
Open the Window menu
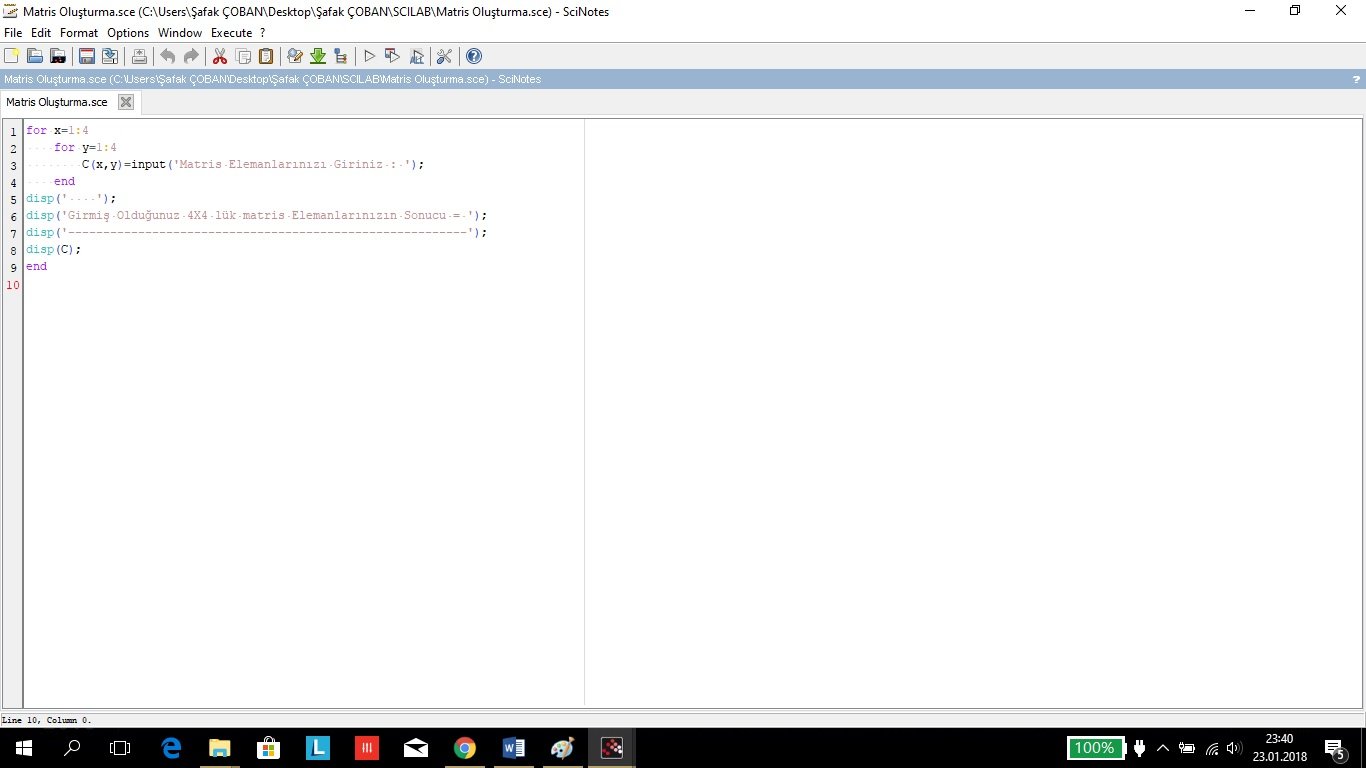[180, 33]
